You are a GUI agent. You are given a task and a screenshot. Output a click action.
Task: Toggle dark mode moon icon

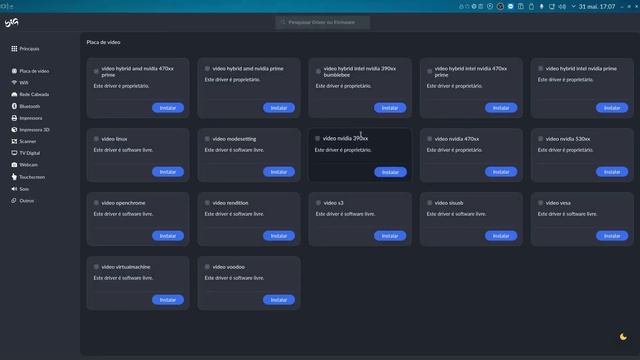[x=623, y=337]
